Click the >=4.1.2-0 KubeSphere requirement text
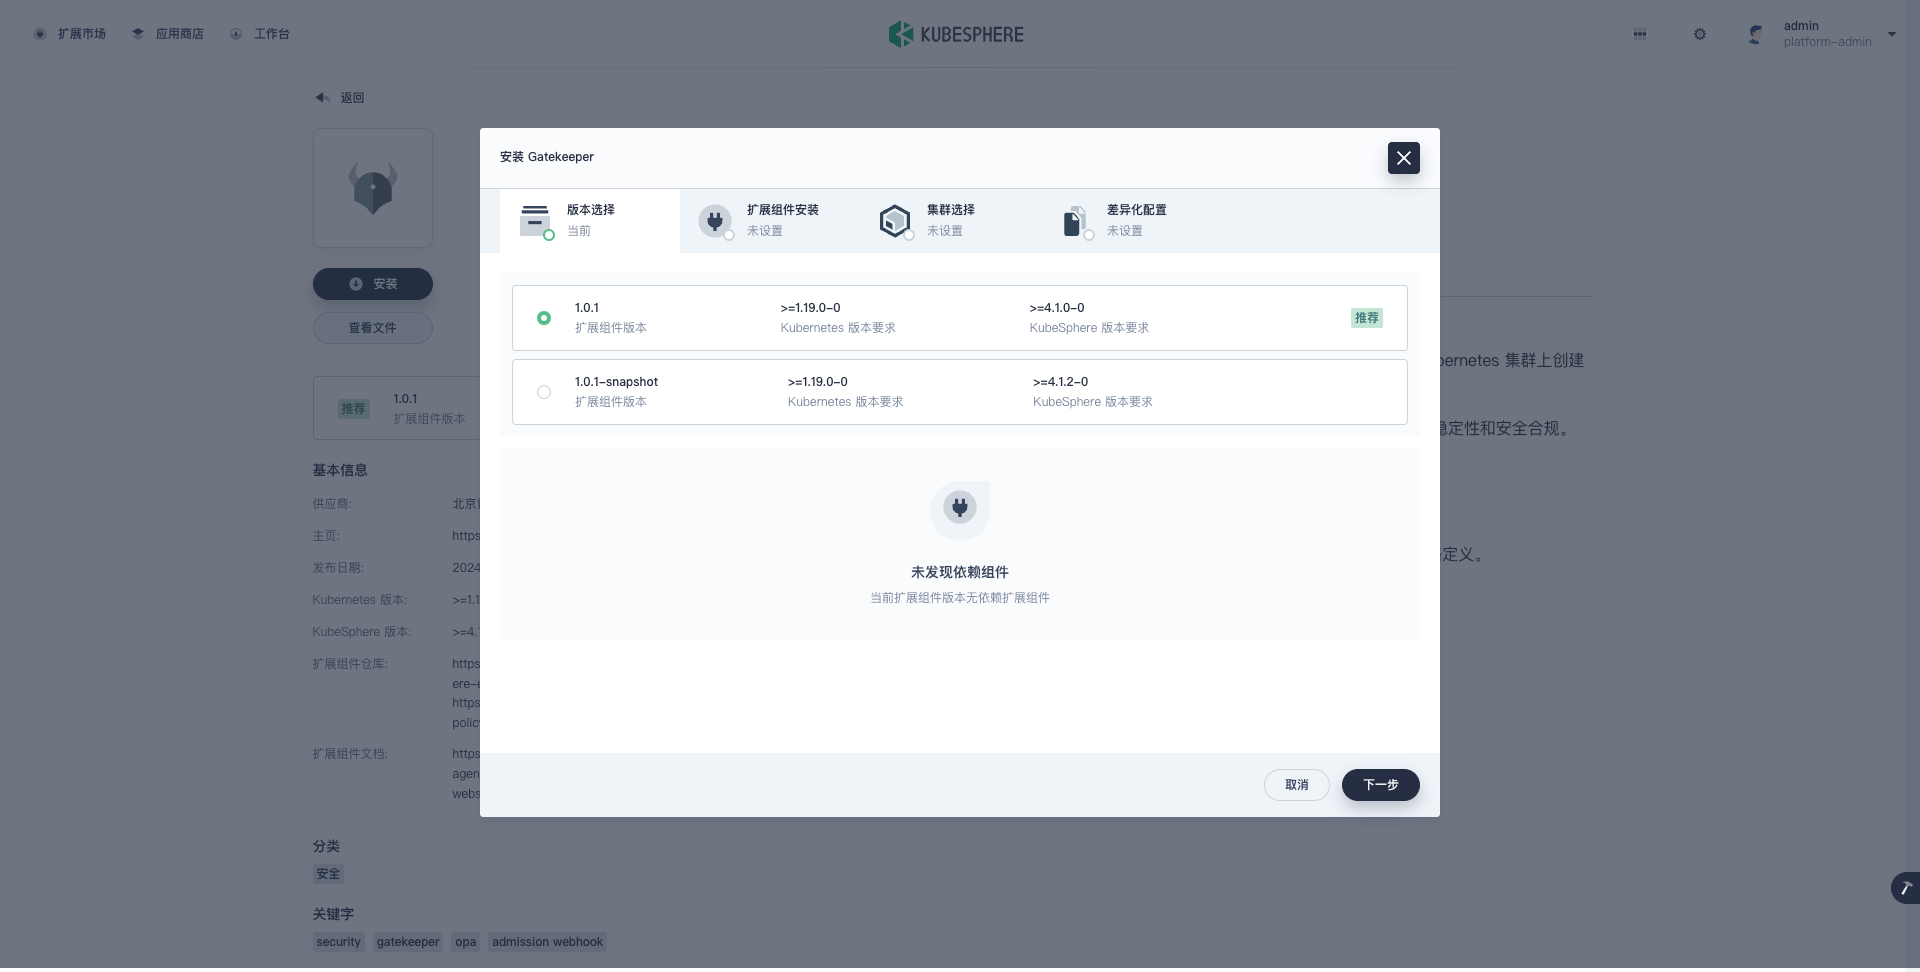 [x=1060, y=382]
